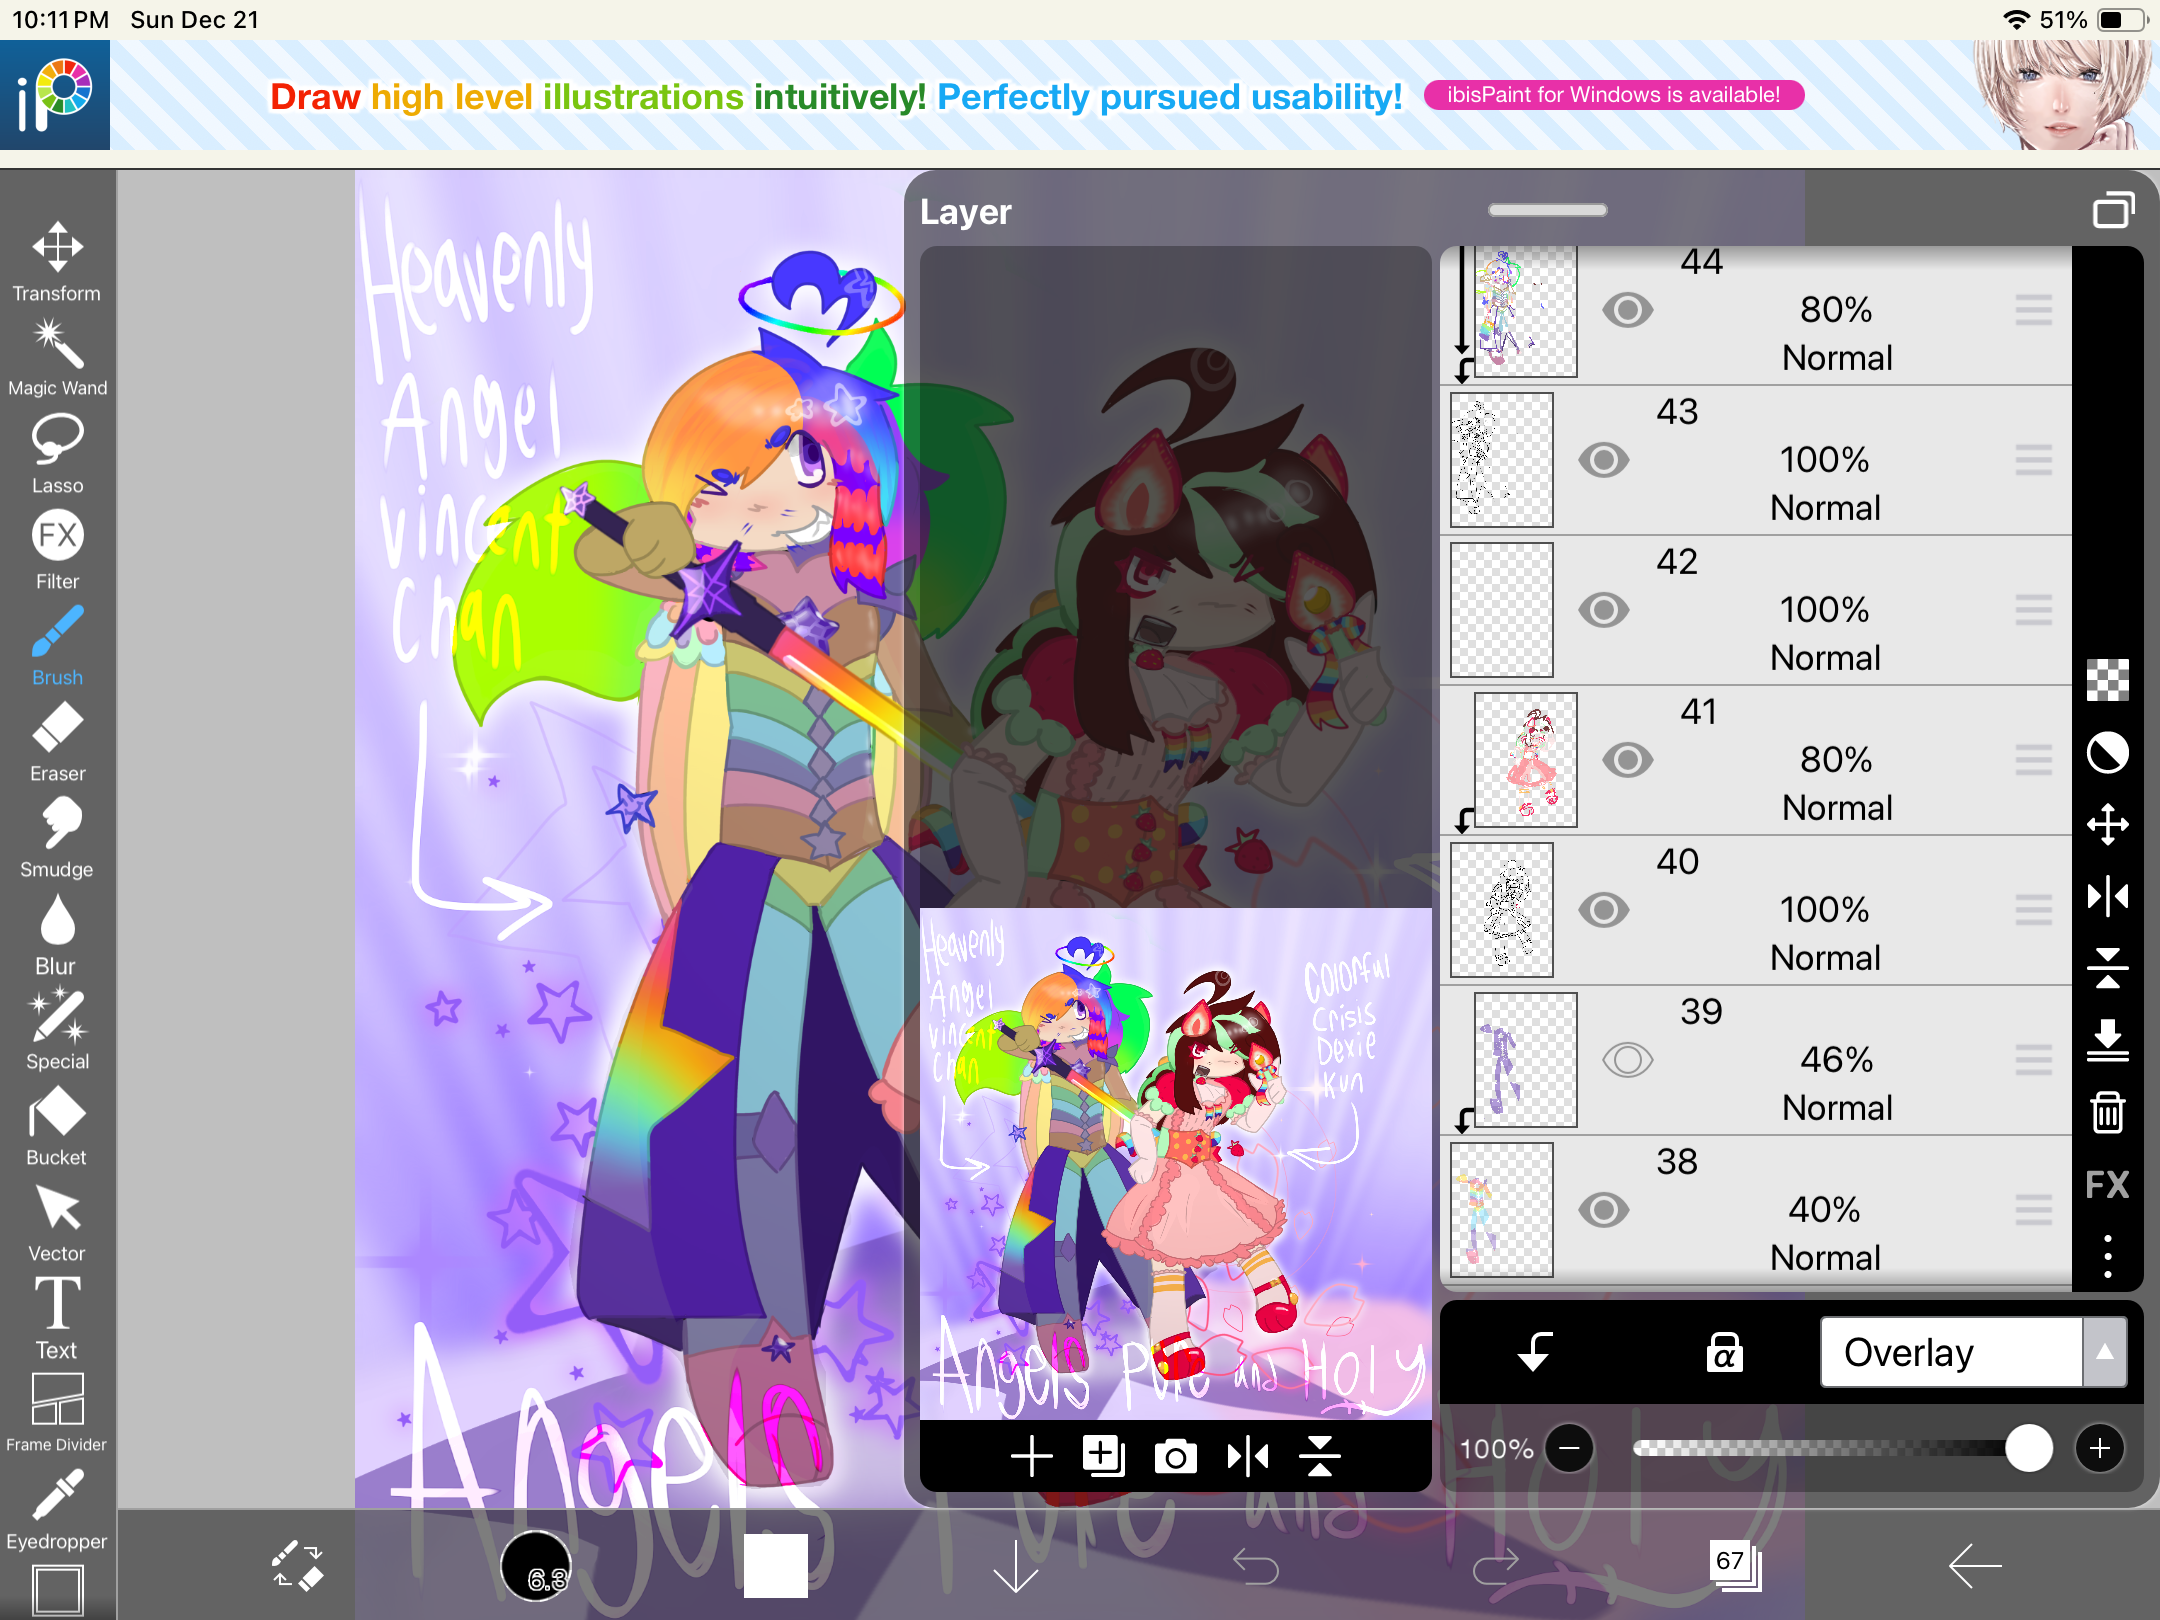Image resolution: width=2160 pixels, height=1620 pixels.
Task: Open the Overlay blend mode dropdown
Action: click(1950, 1352)
